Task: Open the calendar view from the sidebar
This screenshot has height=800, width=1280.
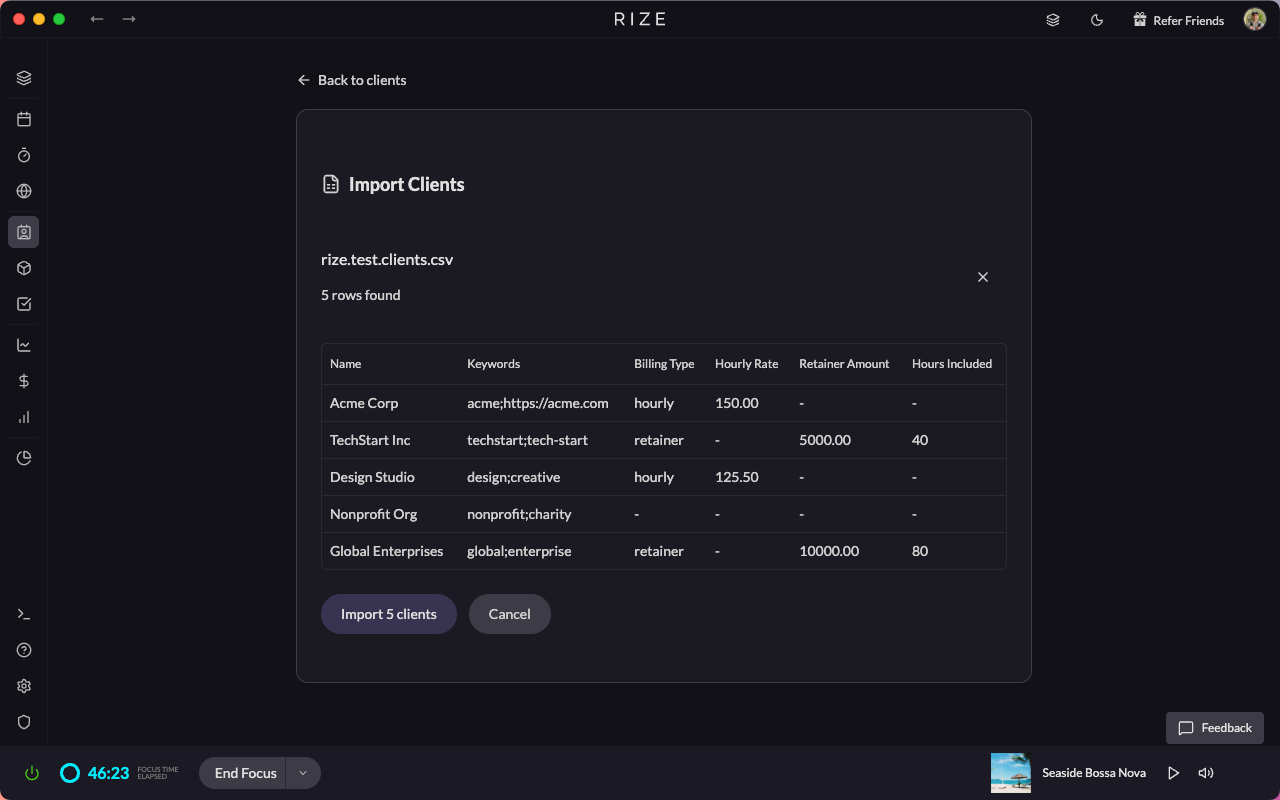Action: pyautogui.click(x=24, y=118)
